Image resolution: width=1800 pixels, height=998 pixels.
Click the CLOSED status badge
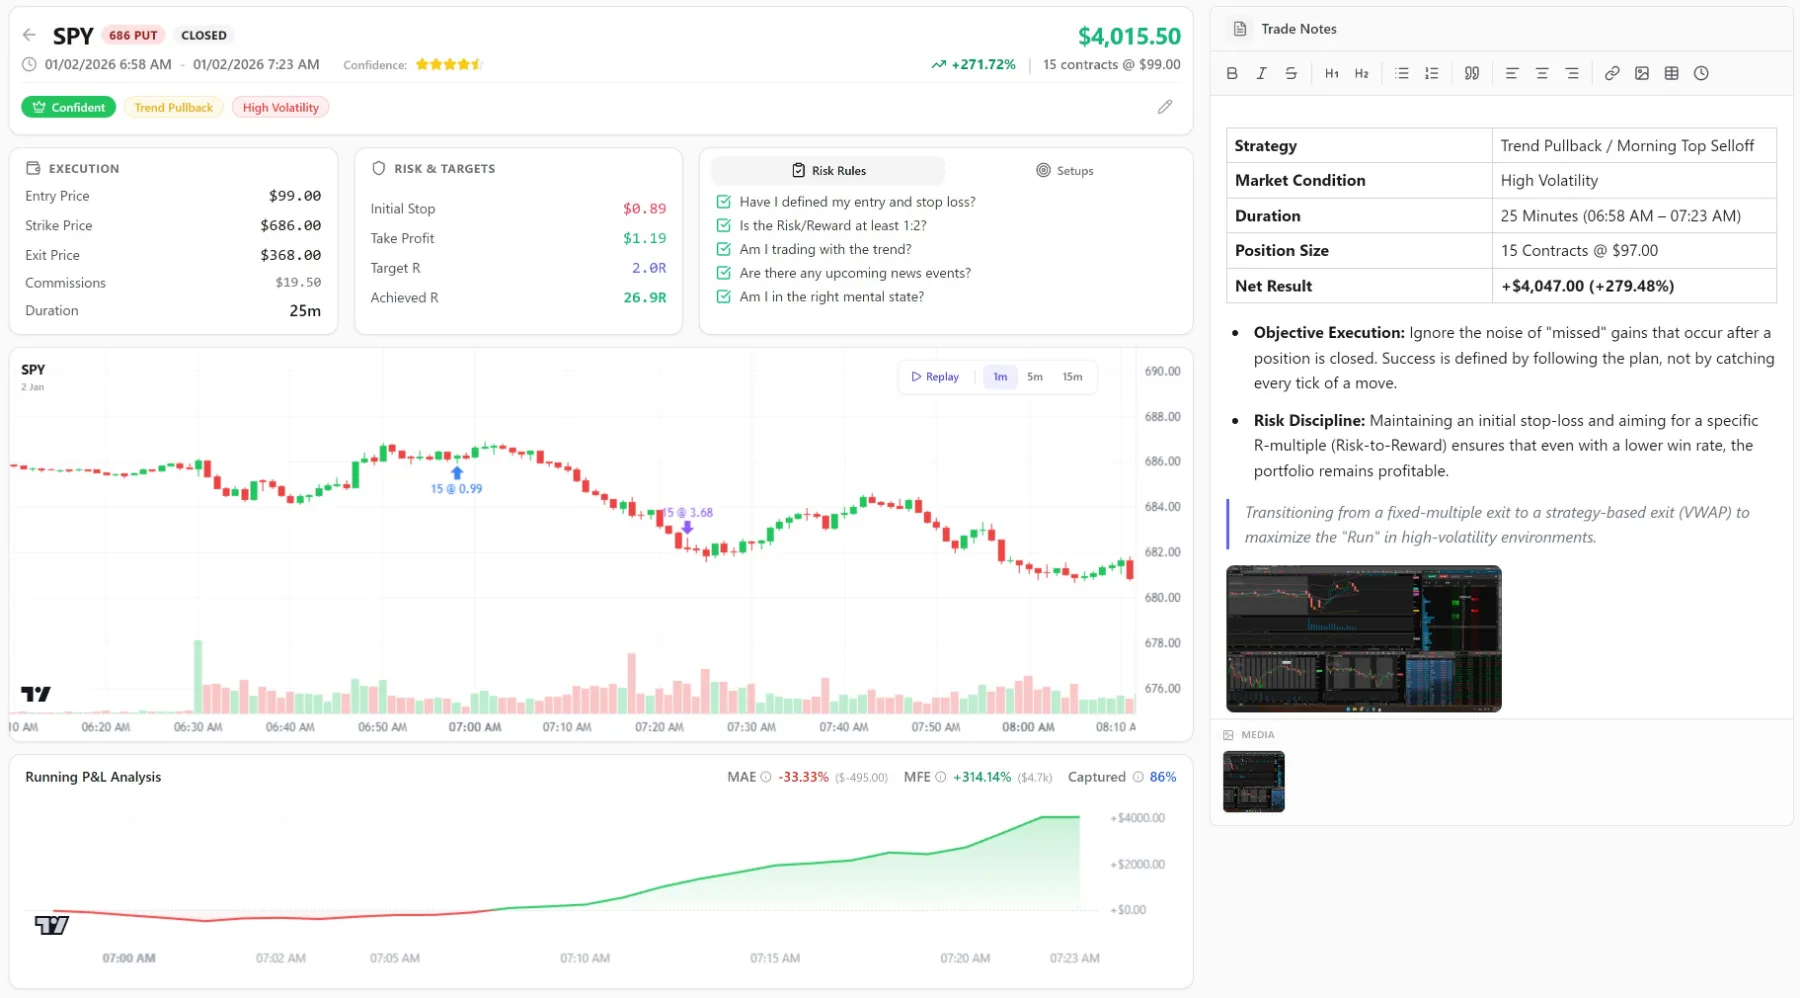(x=204, y=35)
